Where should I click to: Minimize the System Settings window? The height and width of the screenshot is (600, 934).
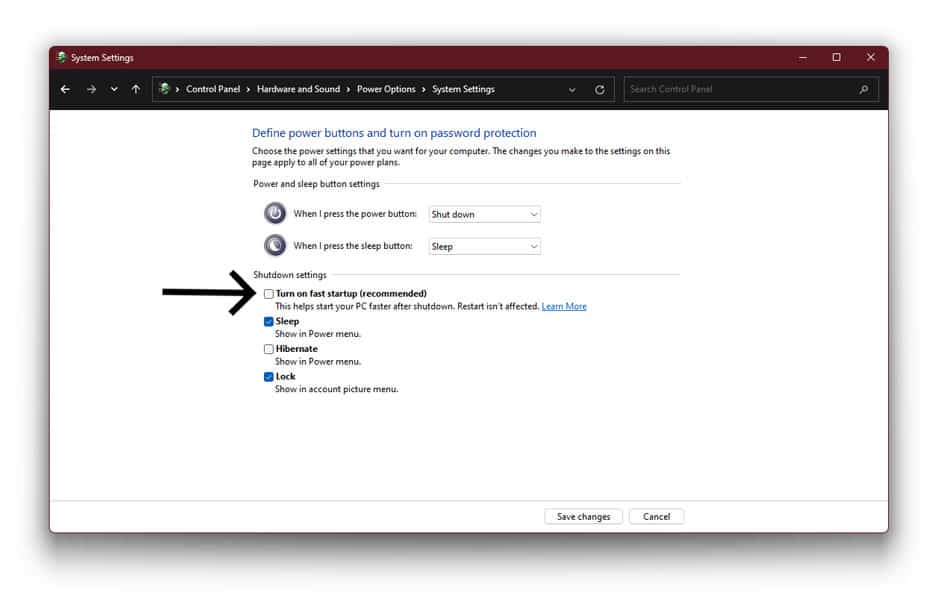803,58
